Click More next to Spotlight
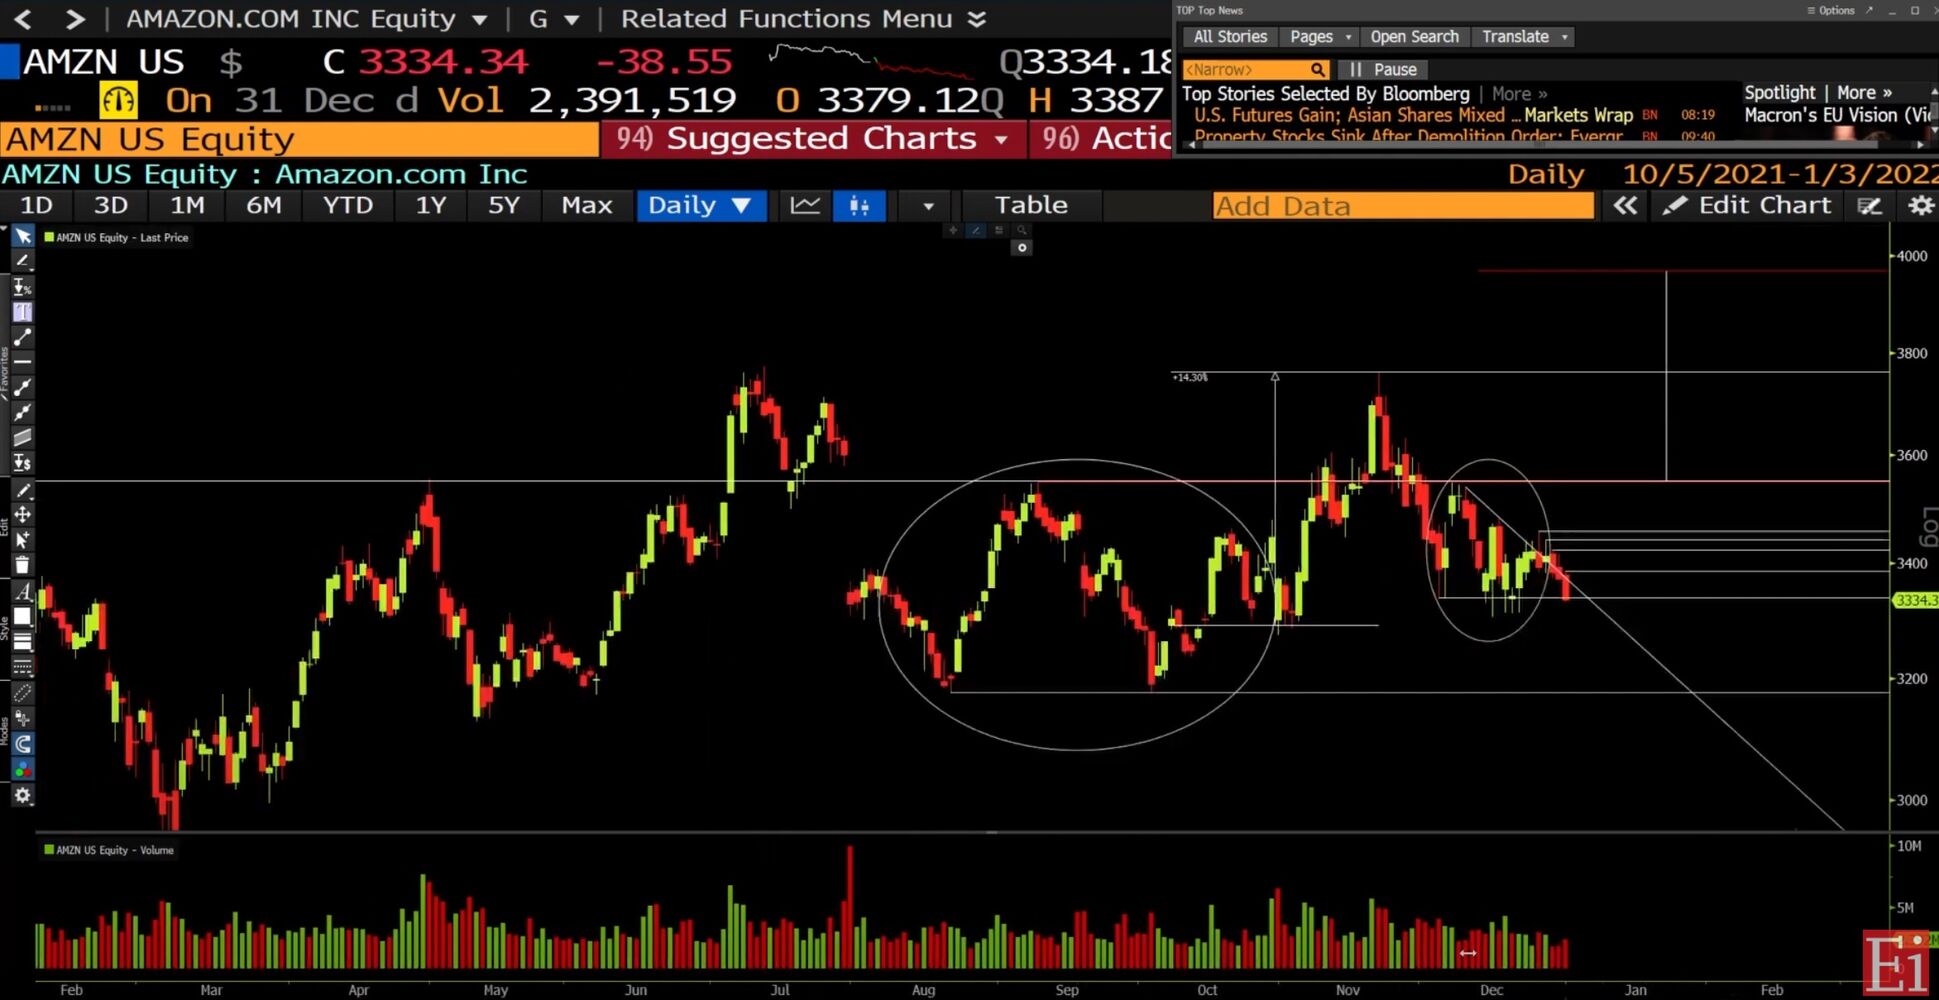The image size is (1939, 1000). point(1864,92)
